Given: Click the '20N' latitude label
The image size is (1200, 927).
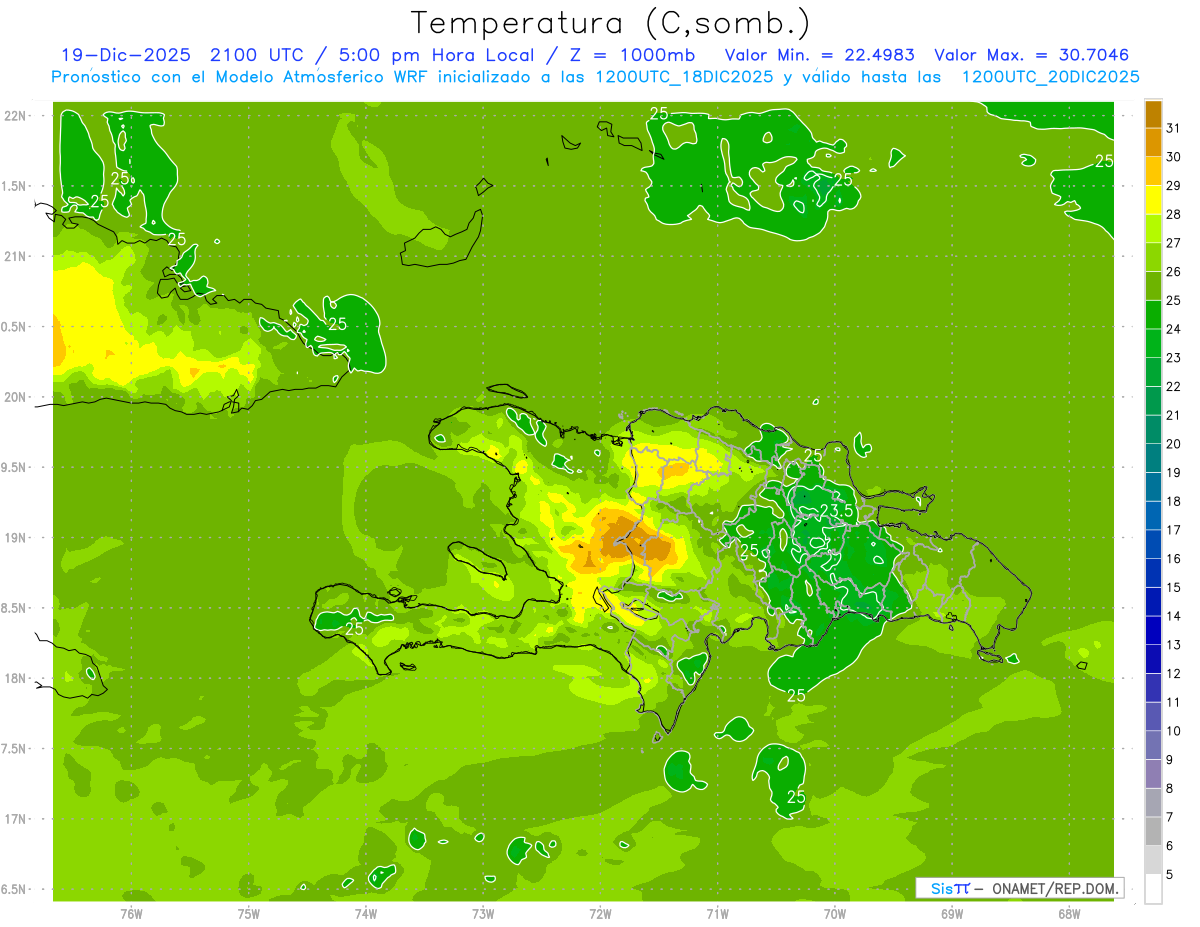Looking at the screenshot, I should (17, 397).
